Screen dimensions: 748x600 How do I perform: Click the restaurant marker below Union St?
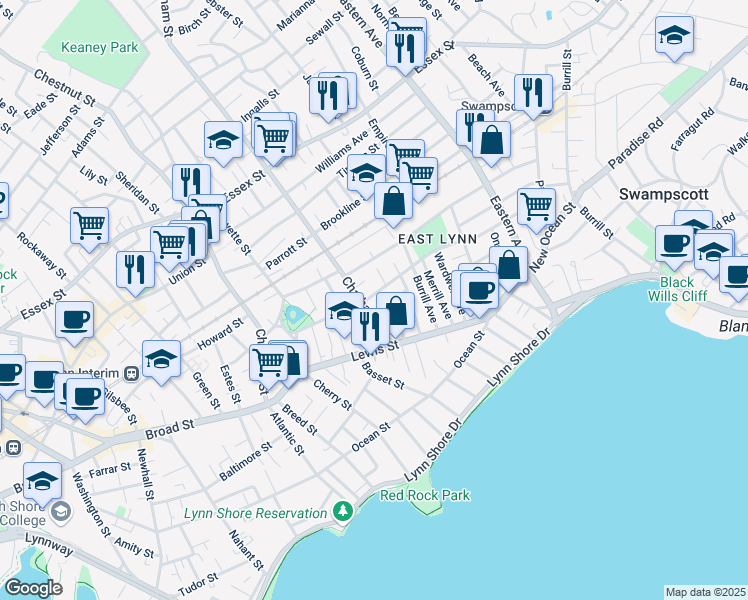pyautogui.click(x=135, y=270)
